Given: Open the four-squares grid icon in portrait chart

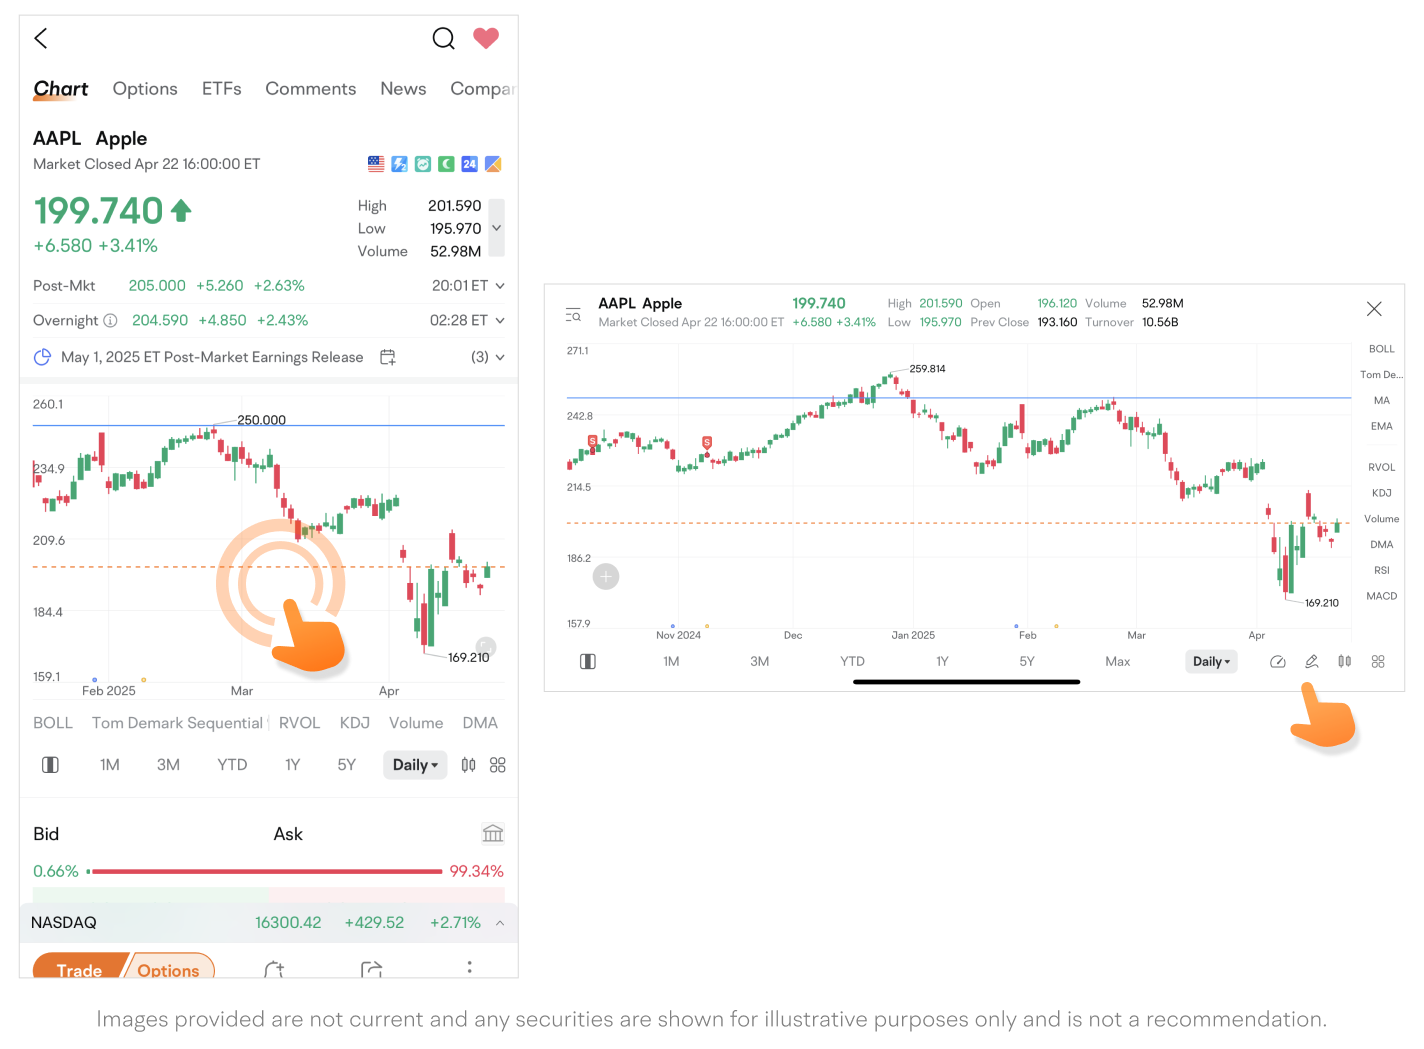Looking at the screenshot, I should click(498, 765).
